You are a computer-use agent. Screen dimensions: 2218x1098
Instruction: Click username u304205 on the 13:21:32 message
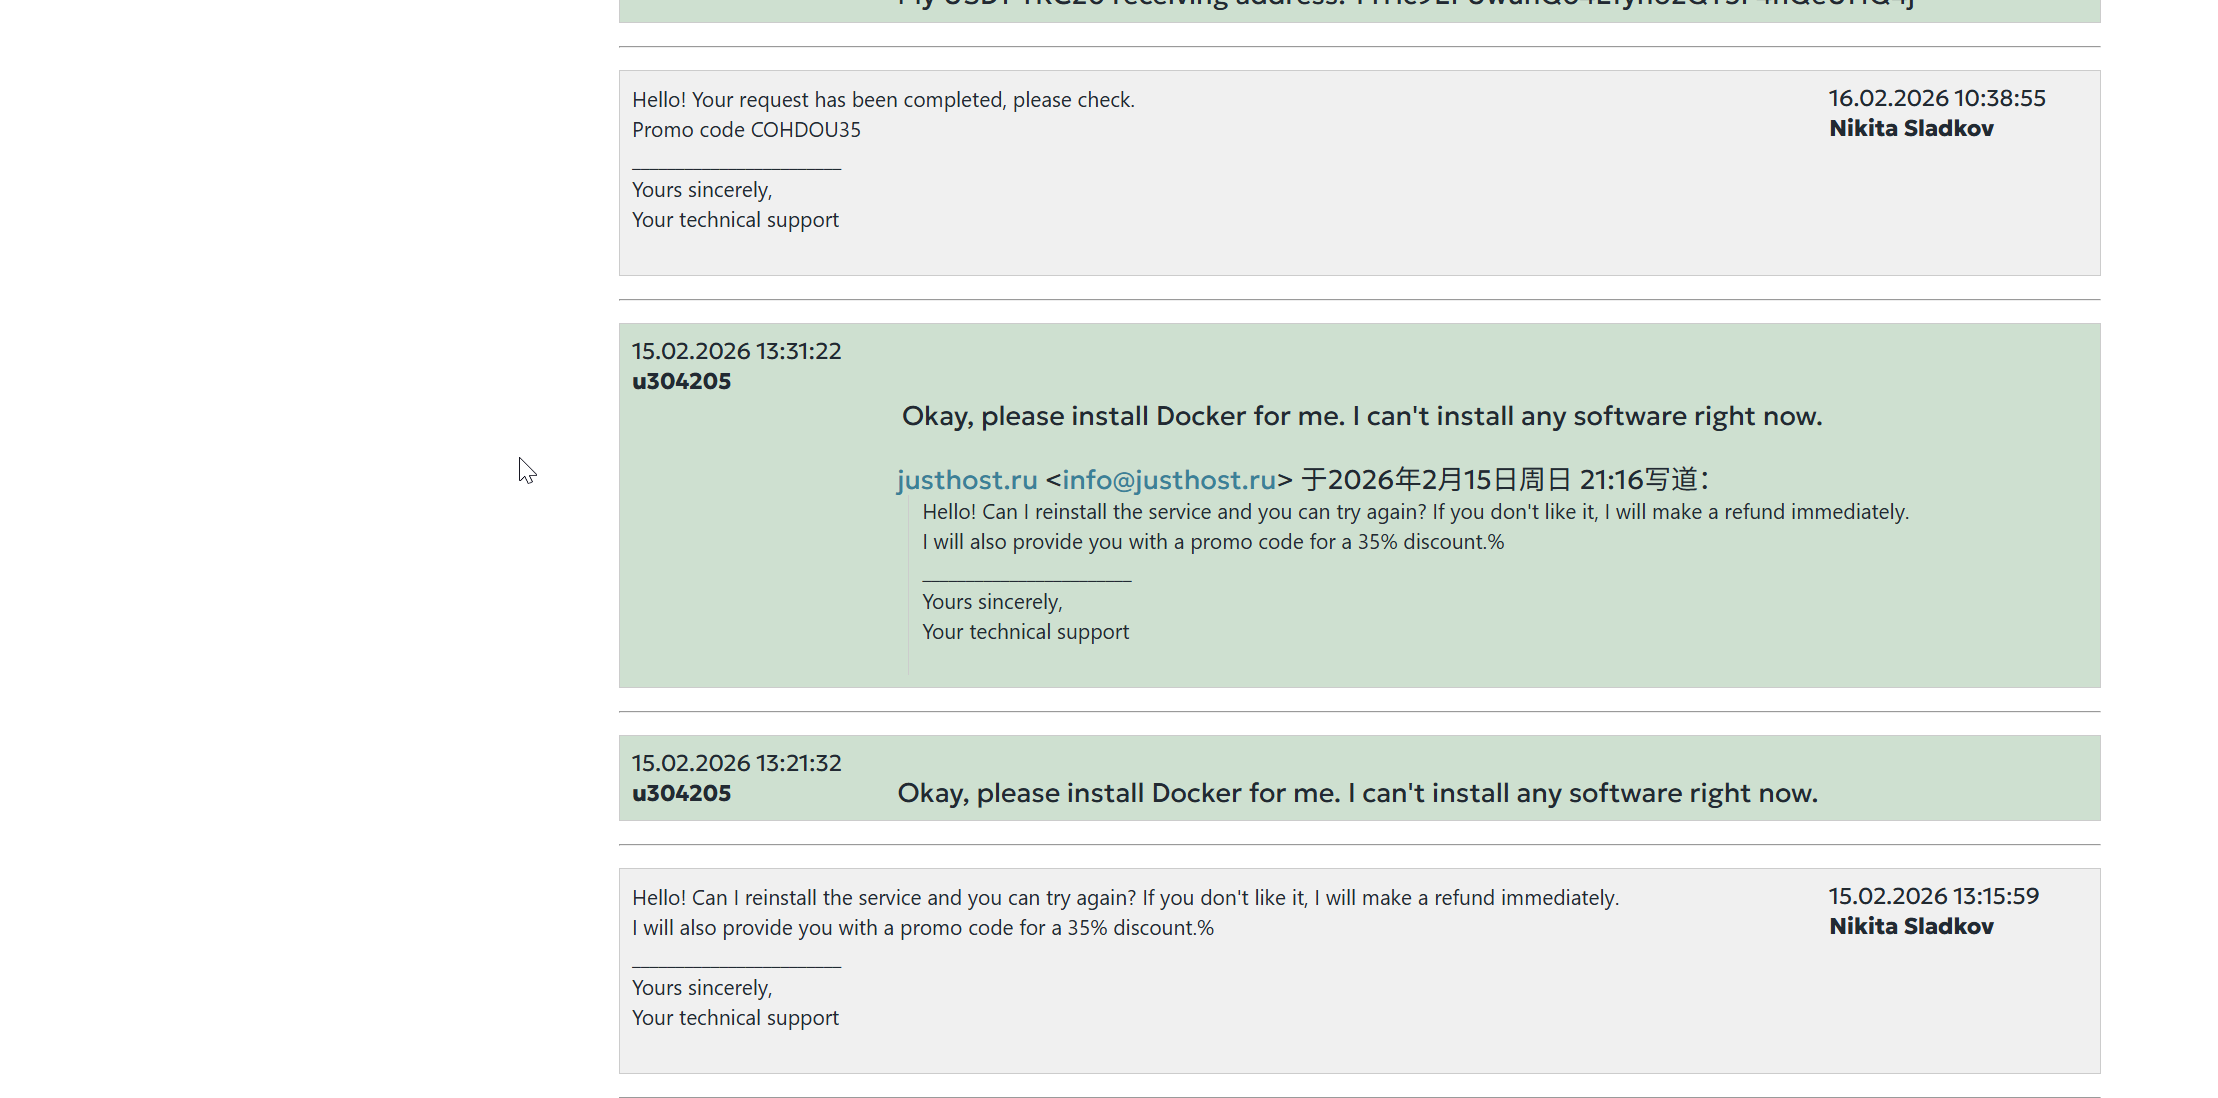[681, 793]
